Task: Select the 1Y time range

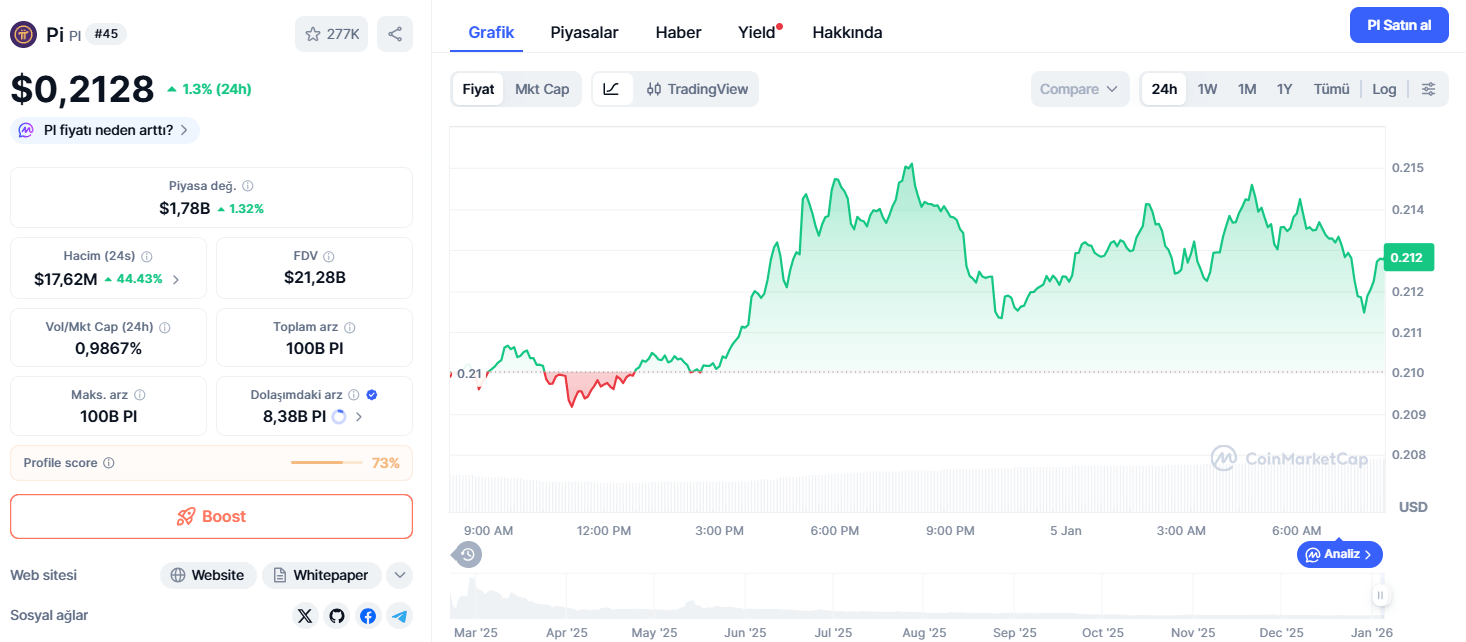Action: [1285, 89]
